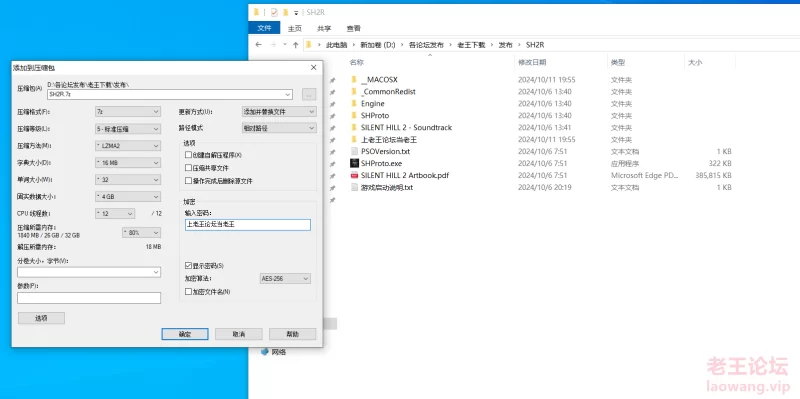Viewport: 800px width, 399px height.
Task: Enable 操作完成后删除源文件 checkbox
Action: point(189,181)
